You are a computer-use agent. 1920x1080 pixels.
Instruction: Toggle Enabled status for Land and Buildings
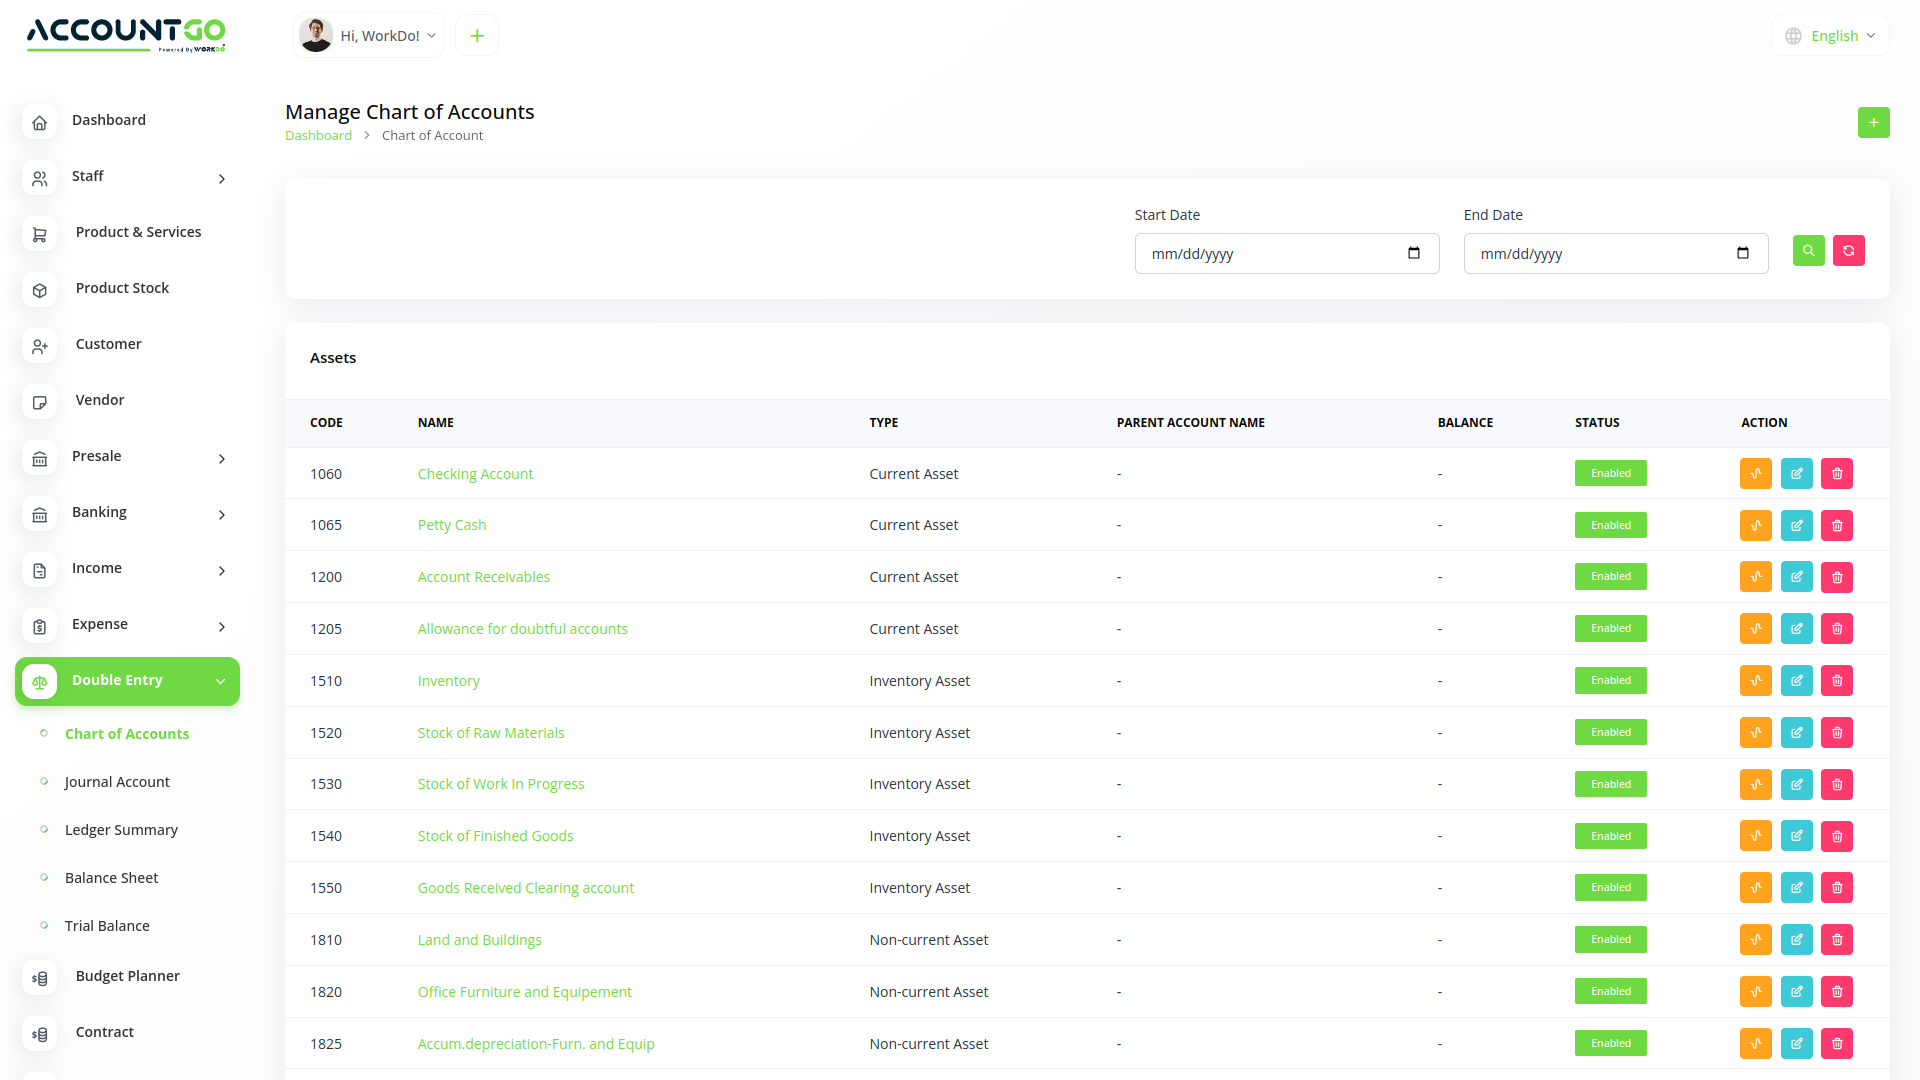[1610, 939]
